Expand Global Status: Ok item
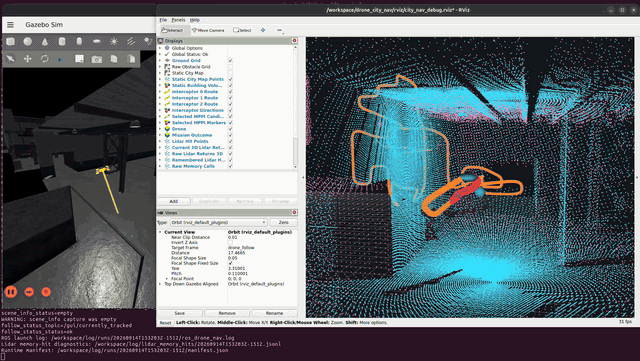Screen dimensions: 640x361 pyautogui.click(x=160, y=54)
